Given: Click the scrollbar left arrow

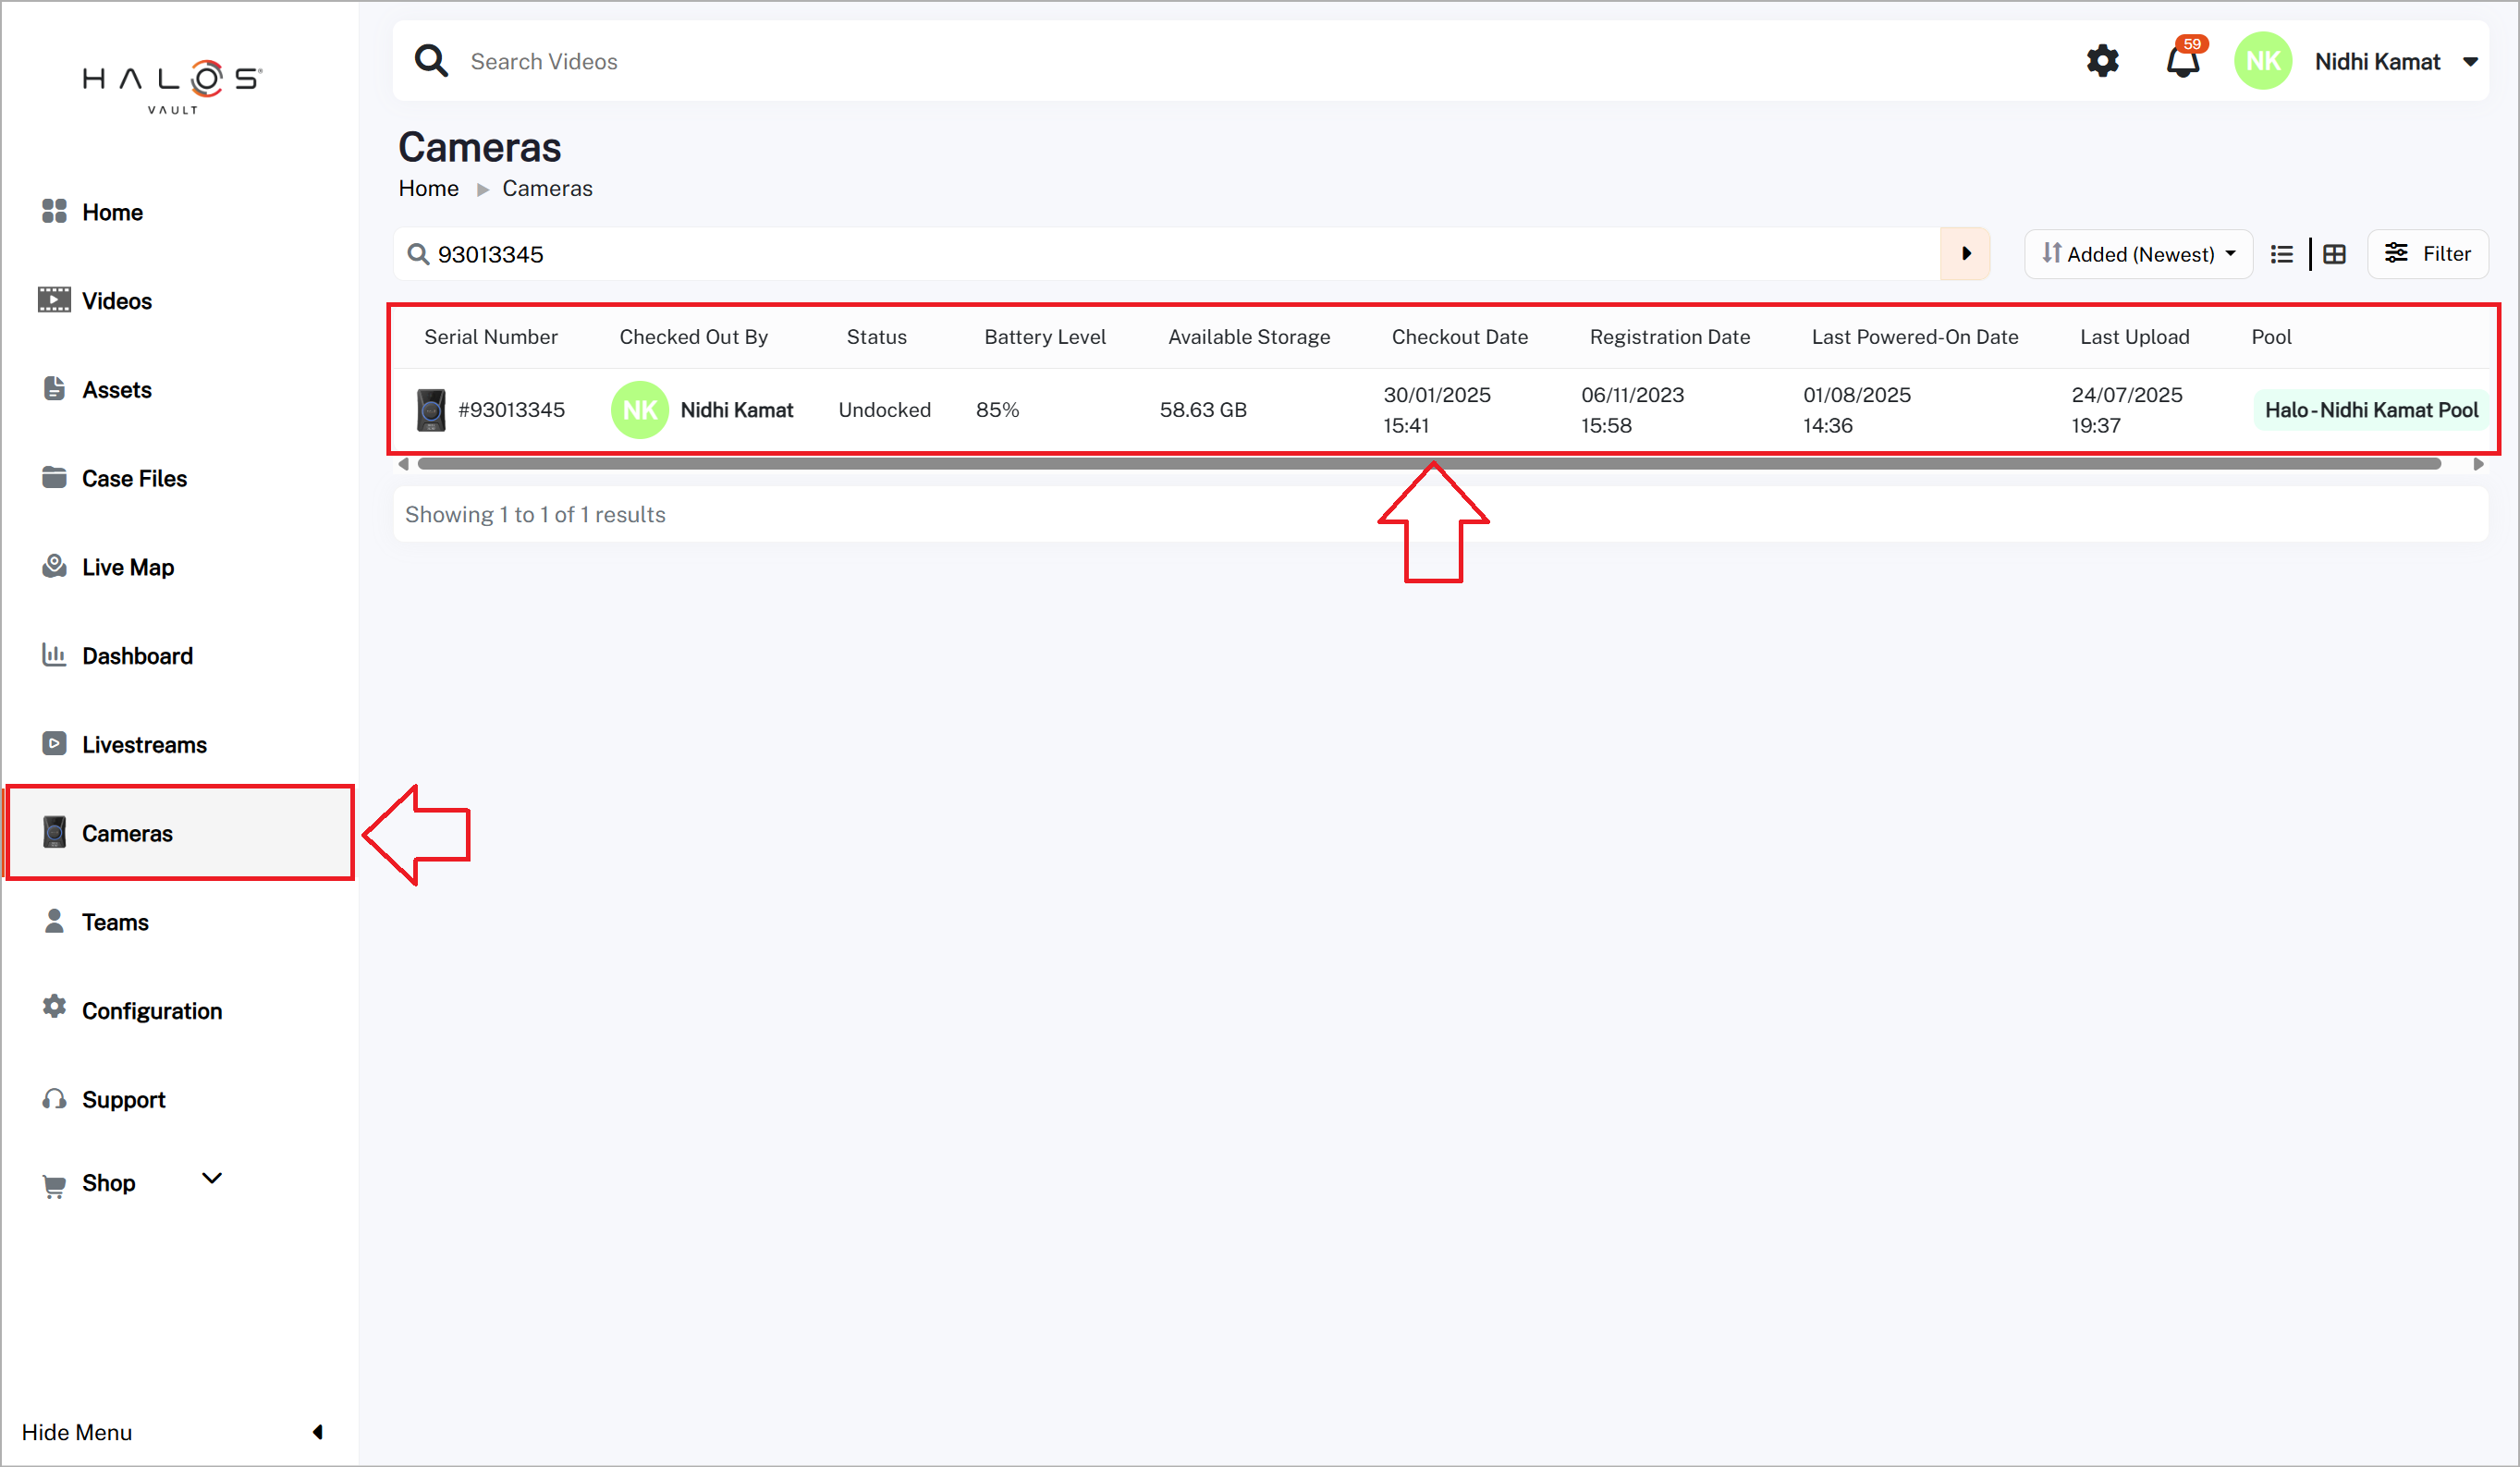Looking at the screenshot, I should click(403, 463).
